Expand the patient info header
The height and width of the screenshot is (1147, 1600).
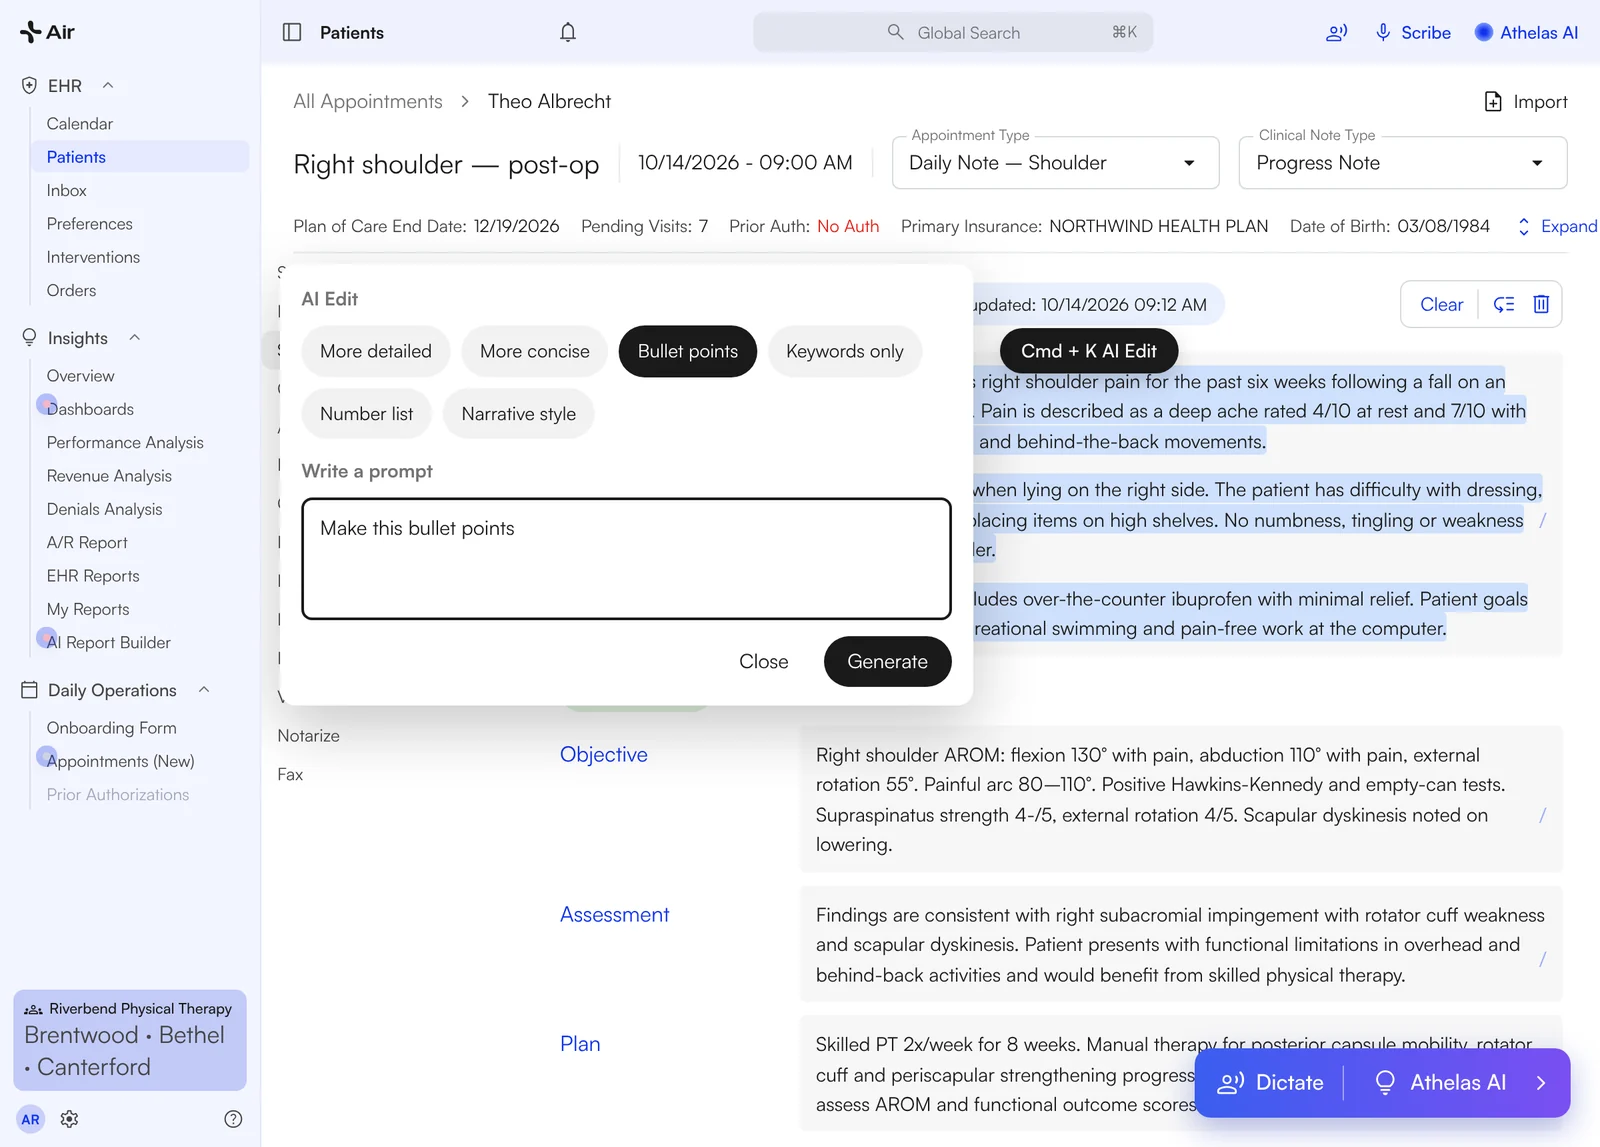pyautogui.click(x=1558, y=227)
